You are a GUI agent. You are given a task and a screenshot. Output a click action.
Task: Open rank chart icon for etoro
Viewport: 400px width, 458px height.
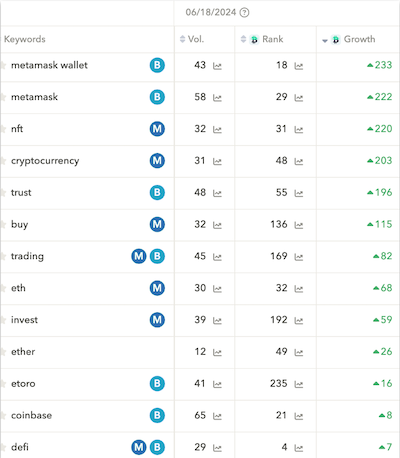[299, 384]
